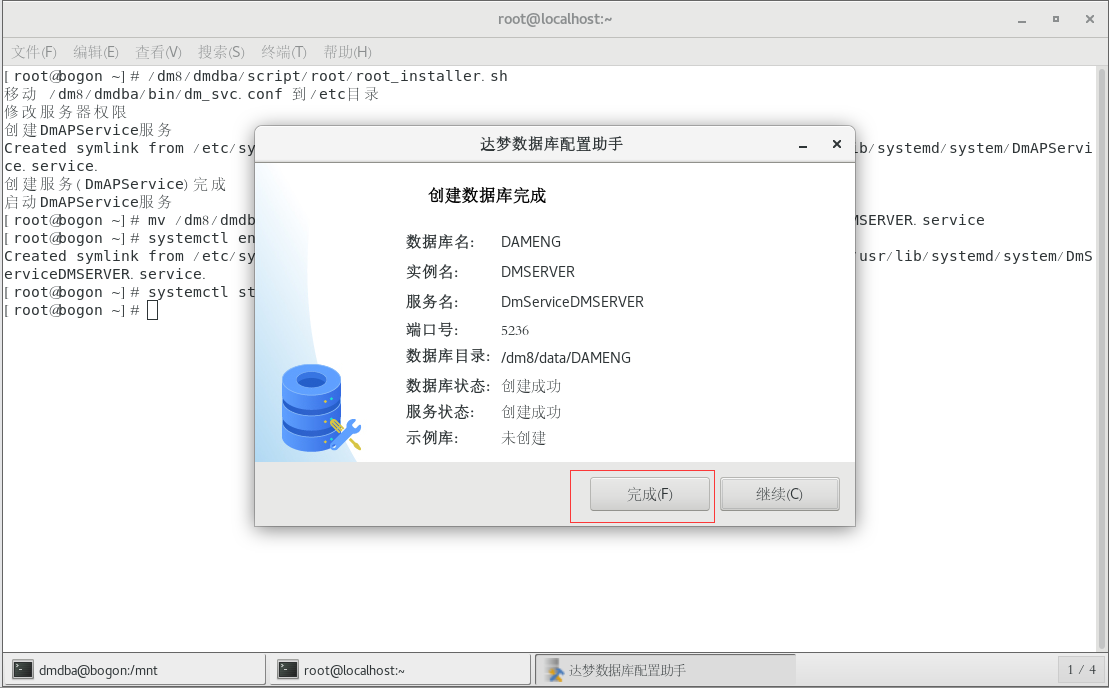Click the port number 5236
The height and width of the screenshot is (688, 1109).
coord(515,330)
